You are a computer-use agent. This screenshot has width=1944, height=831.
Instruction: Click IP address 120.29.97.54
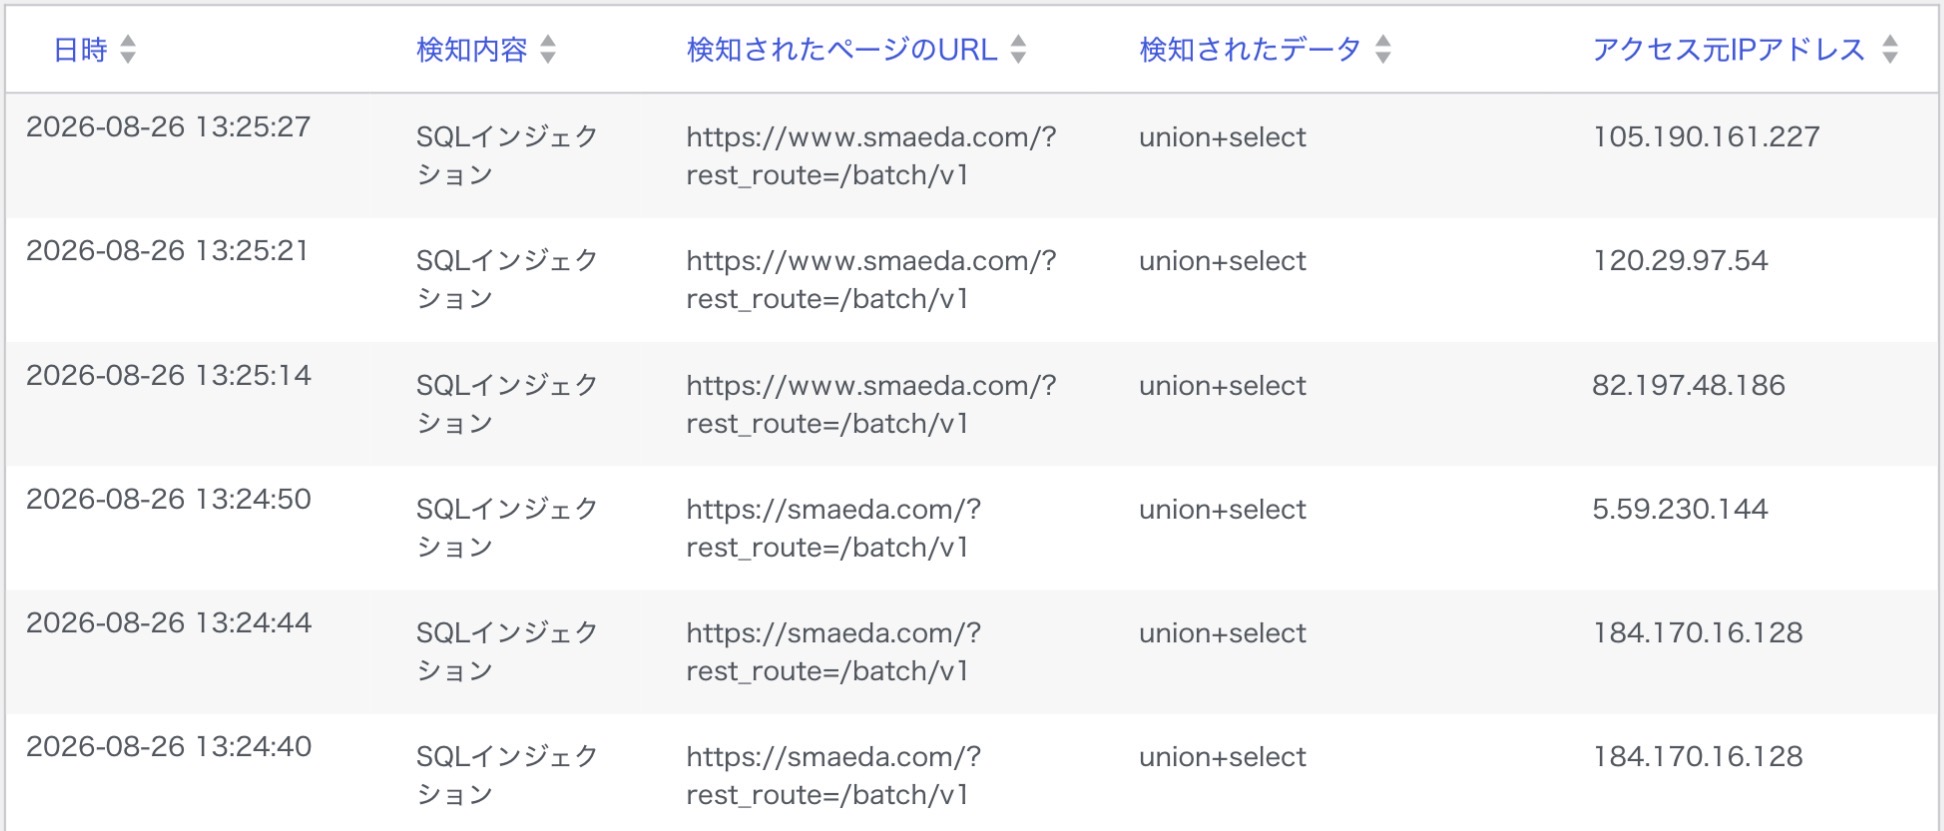coord(1680,261)
